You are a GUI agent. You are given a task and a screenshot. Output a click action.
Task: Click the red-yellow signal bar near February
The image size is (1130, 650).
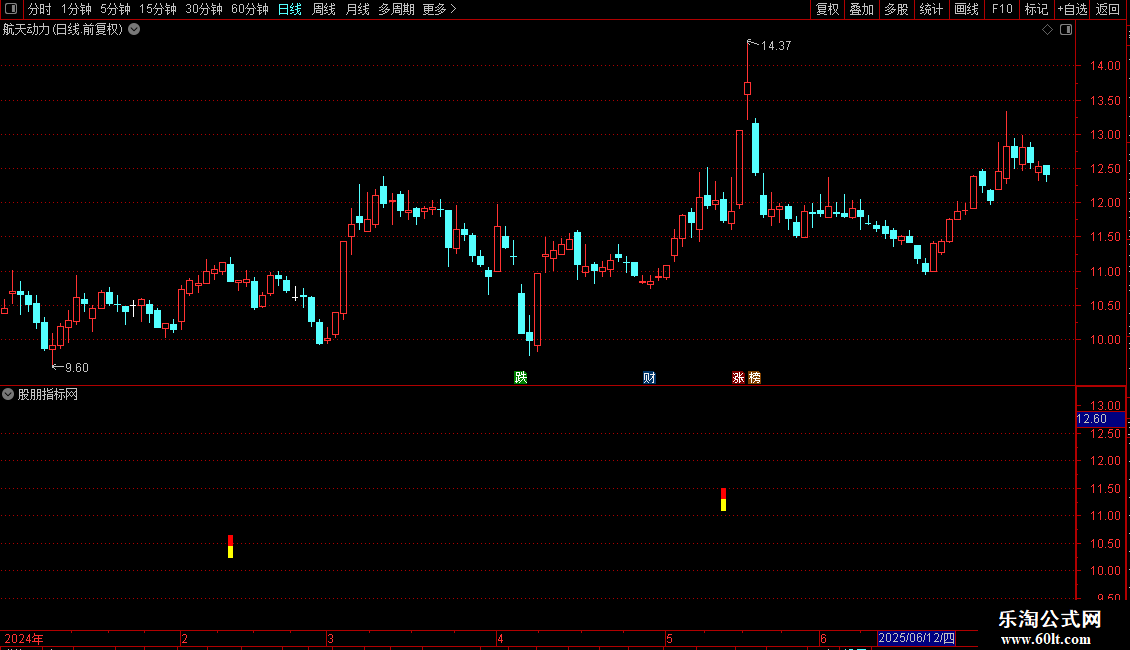tap(231, 546)
